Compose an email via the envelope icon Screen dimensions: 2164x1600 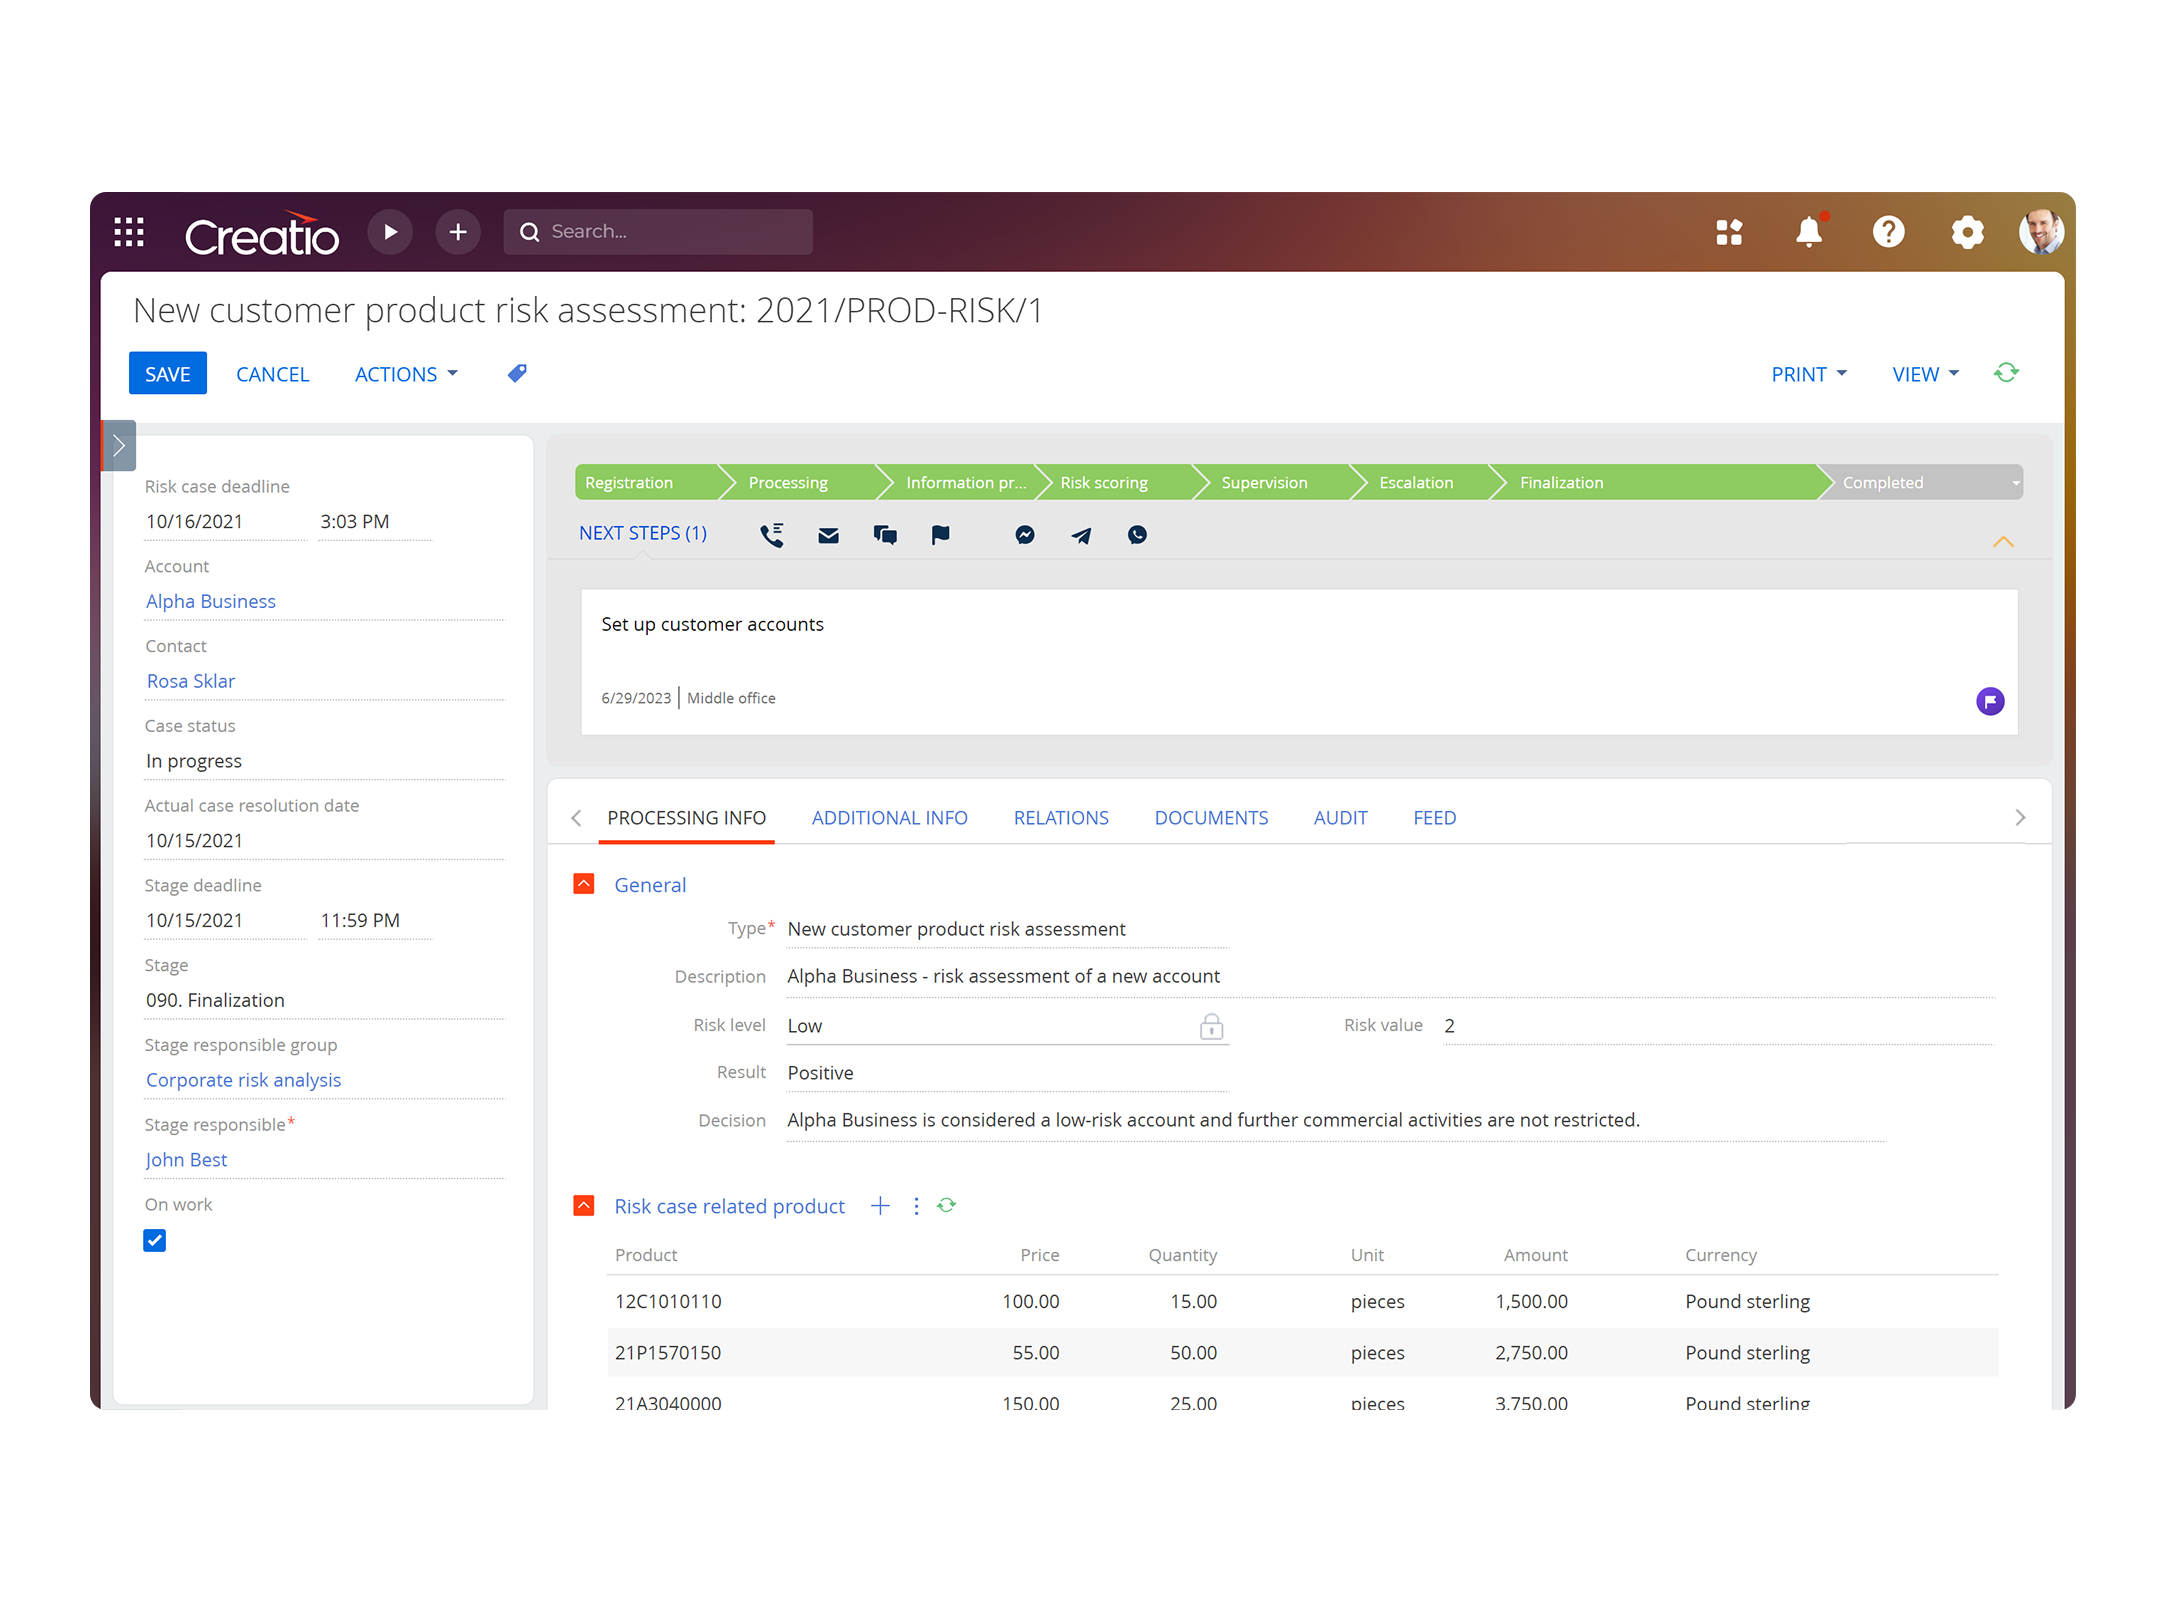tap(828, 535)
